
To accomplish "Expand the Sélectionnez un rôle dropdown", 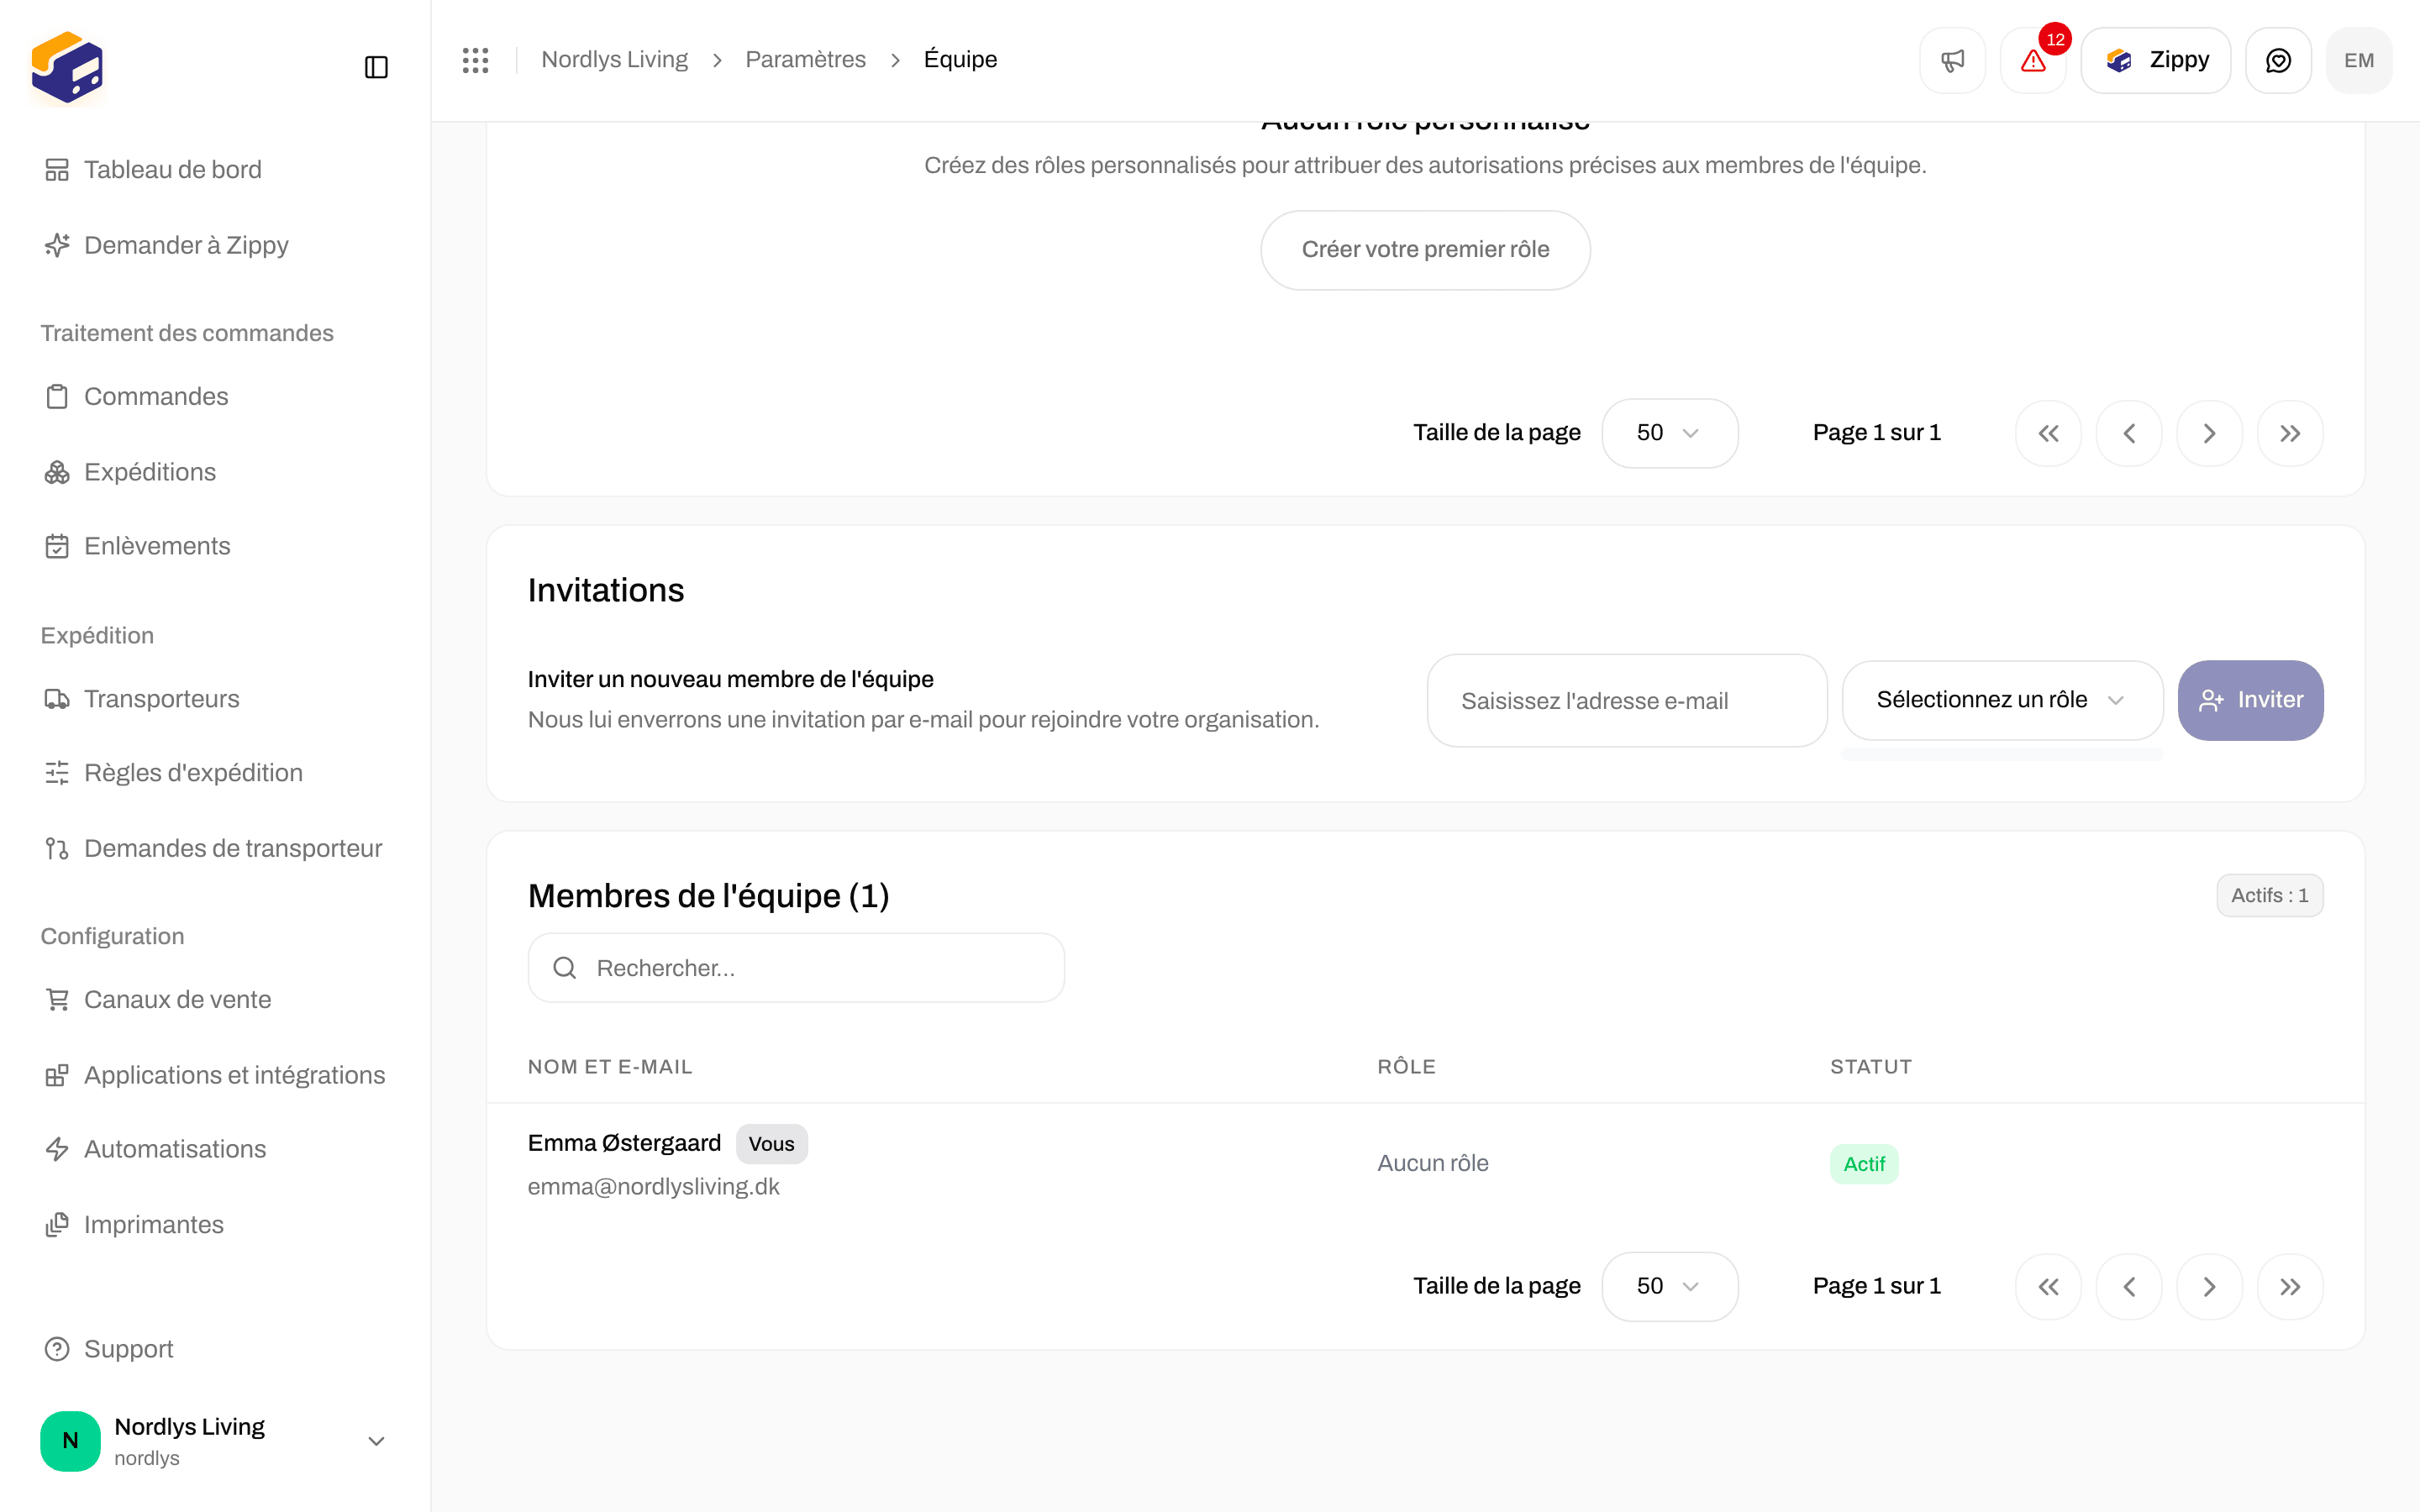I will coord(2002,700).
